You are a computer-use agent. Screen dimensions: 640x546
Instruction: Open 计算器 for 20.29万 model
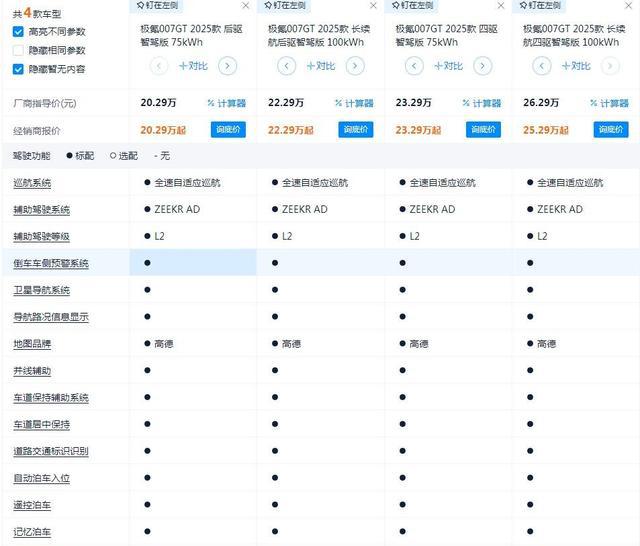tap(227, 104)
